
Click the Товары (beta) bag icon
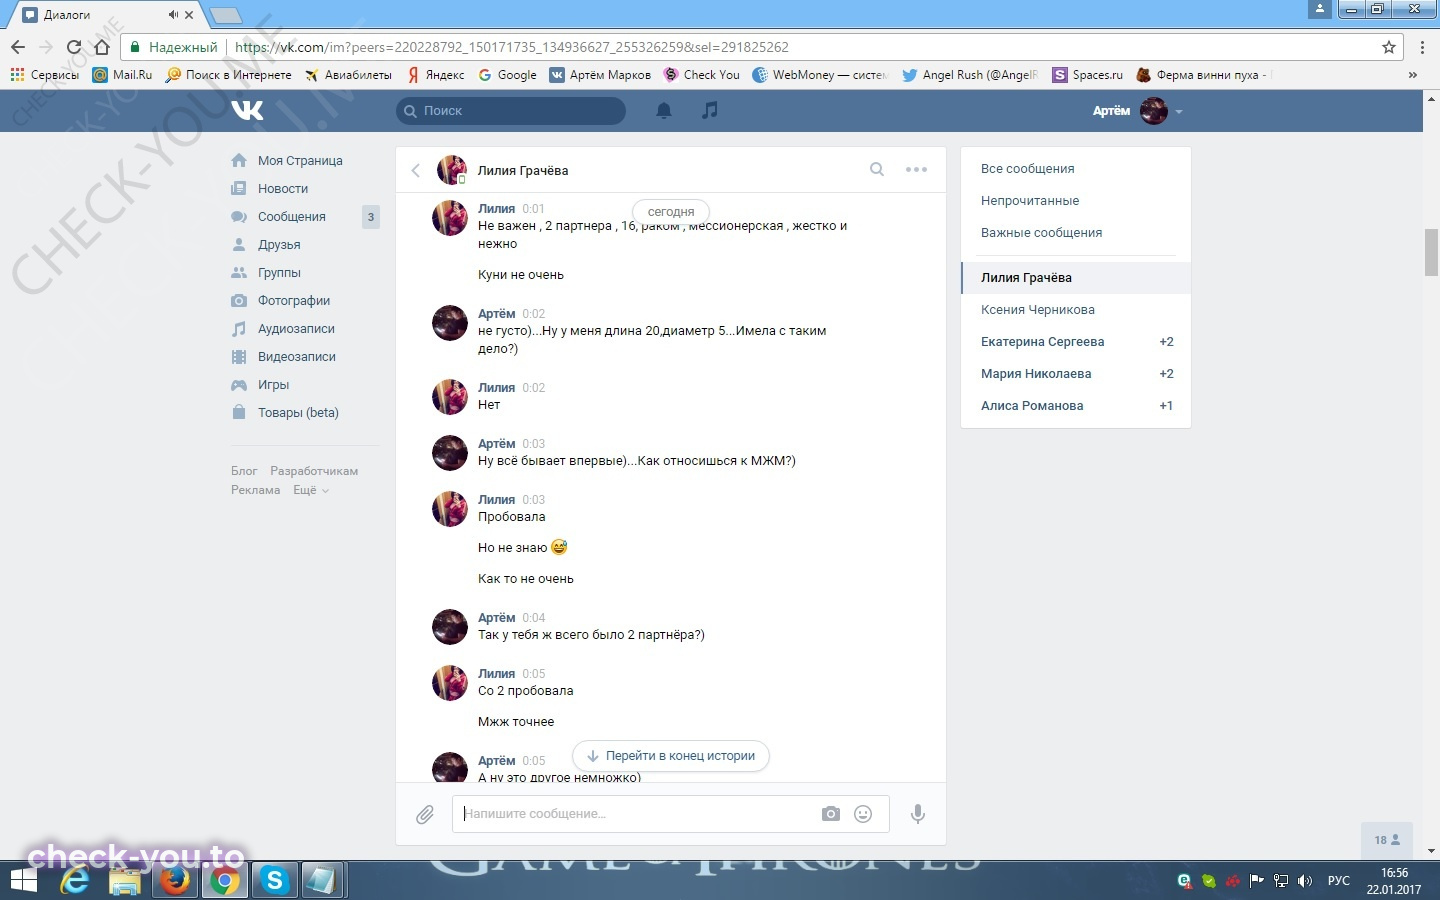pyautogui.click(x=239, y=412)
